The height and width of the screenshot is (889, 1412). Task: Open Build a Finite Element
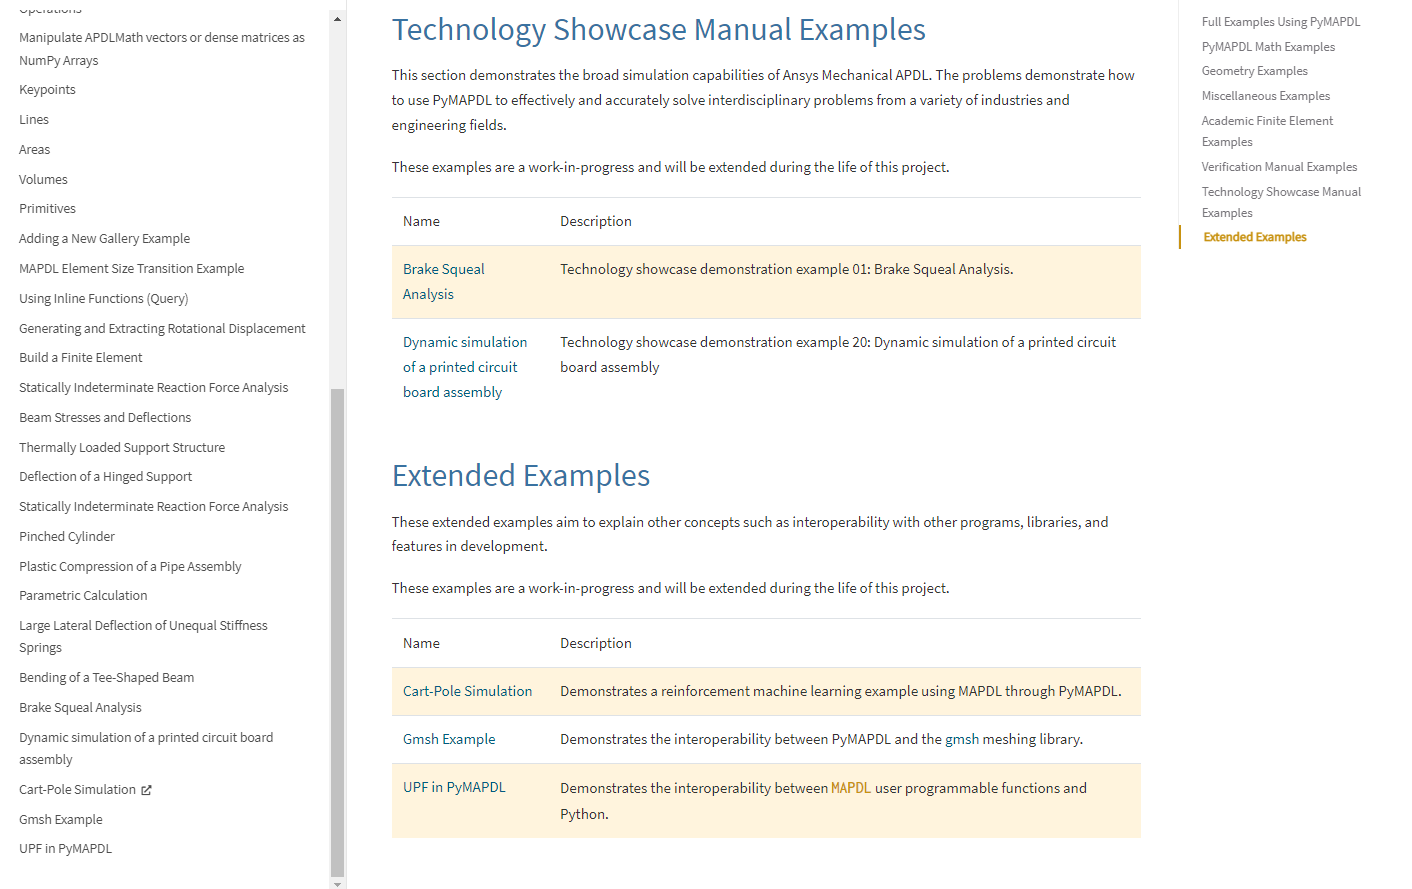tap(80, 358)
